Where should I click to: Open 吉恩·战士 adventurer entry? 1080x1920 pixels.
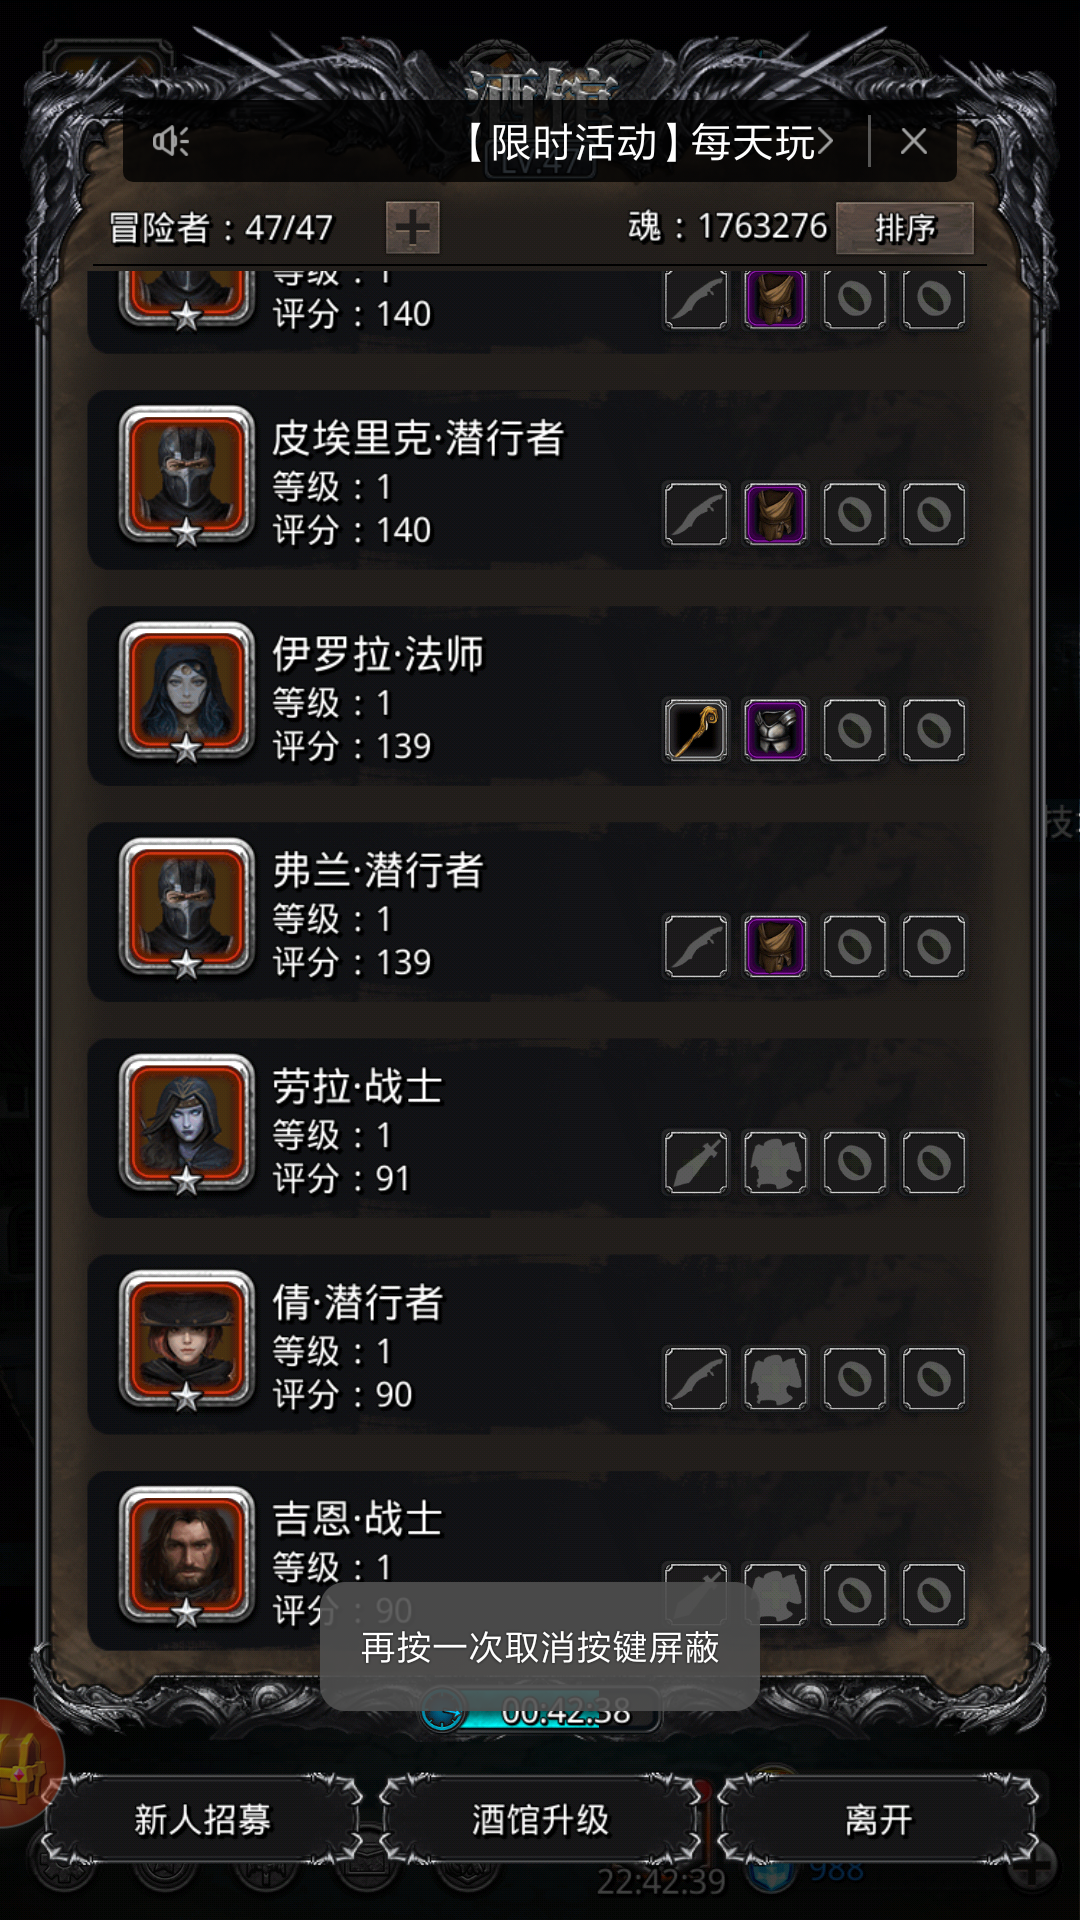coord(540,1560)
